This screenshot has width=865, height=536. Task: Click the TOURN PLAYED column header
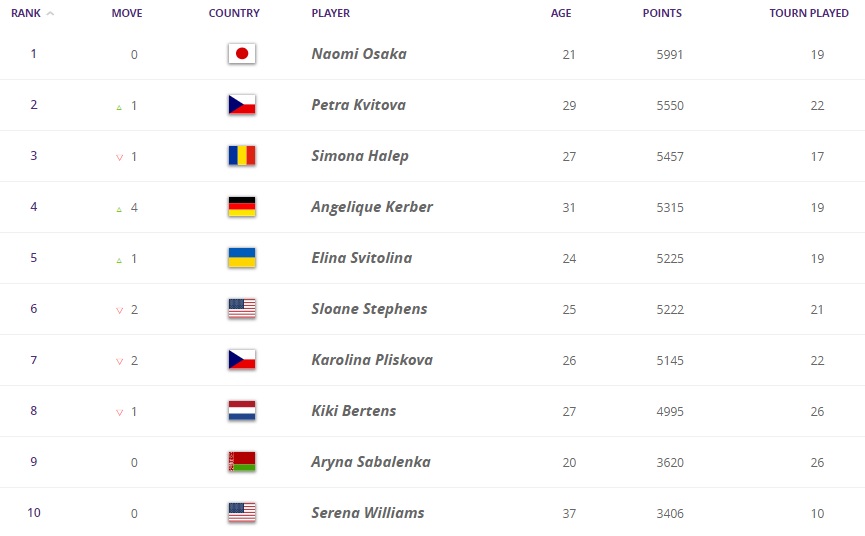tap(808, 14)
